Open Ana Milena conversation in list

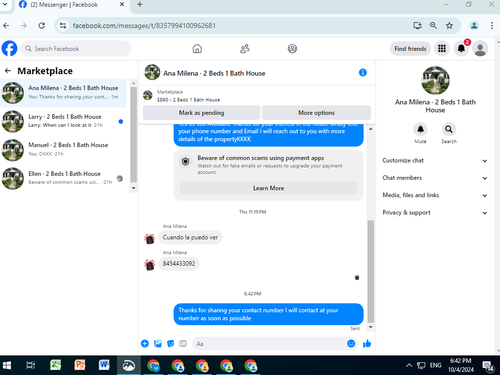click(63, 93)
